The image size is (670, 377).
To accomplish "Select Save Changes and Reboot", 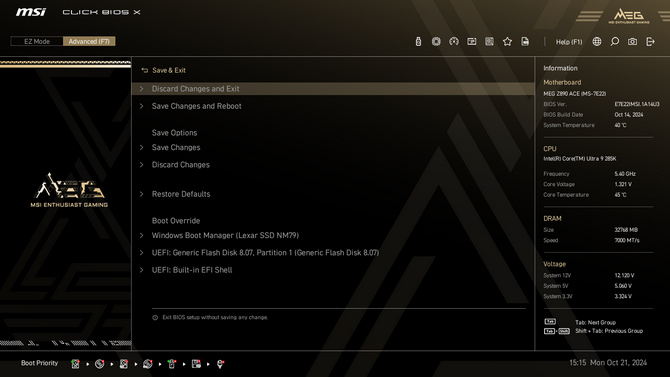I will (333, 106).
